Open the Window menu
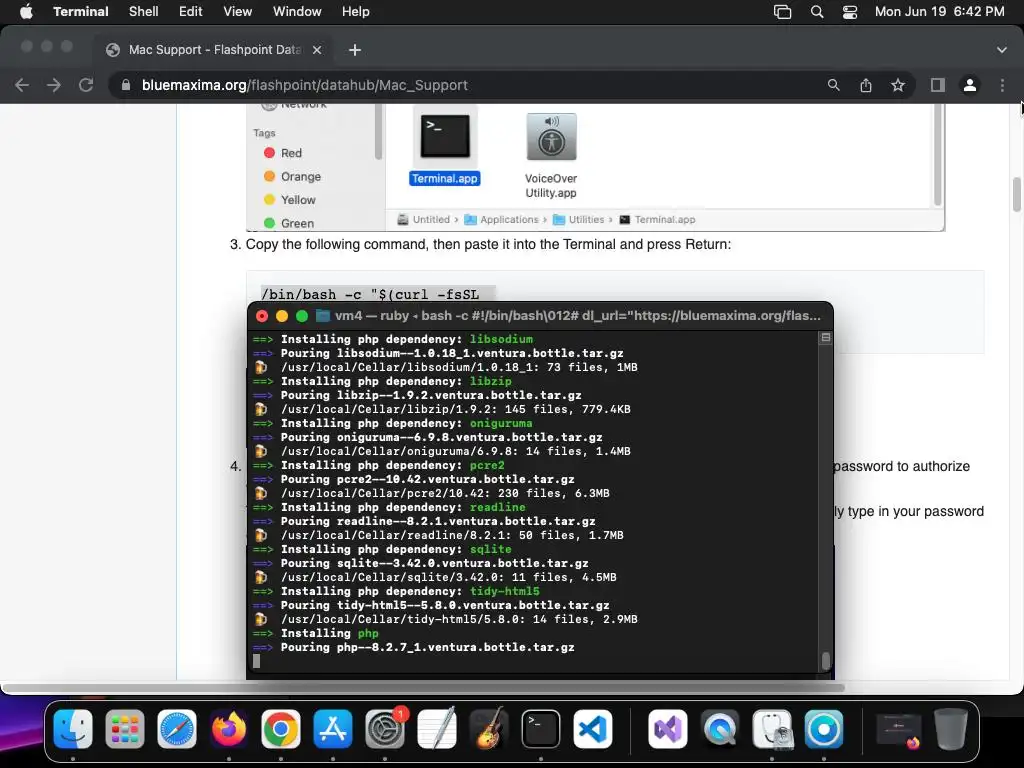1024x768 pixels. [296, 11]
